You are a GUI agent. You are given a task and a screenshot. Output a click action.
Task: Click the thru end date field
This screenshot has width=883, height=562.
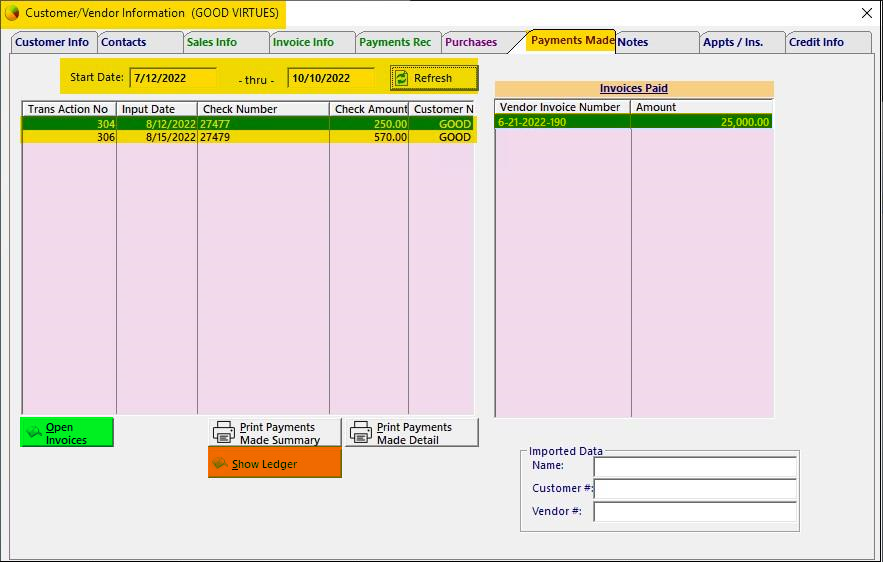click(330, 78)
